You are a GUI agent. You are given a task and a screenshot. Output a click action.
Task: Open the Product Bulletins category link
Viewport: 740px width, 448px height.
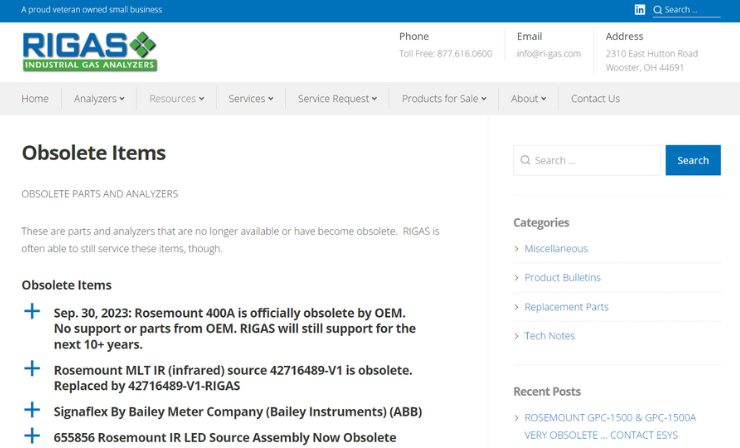point(562,277)
